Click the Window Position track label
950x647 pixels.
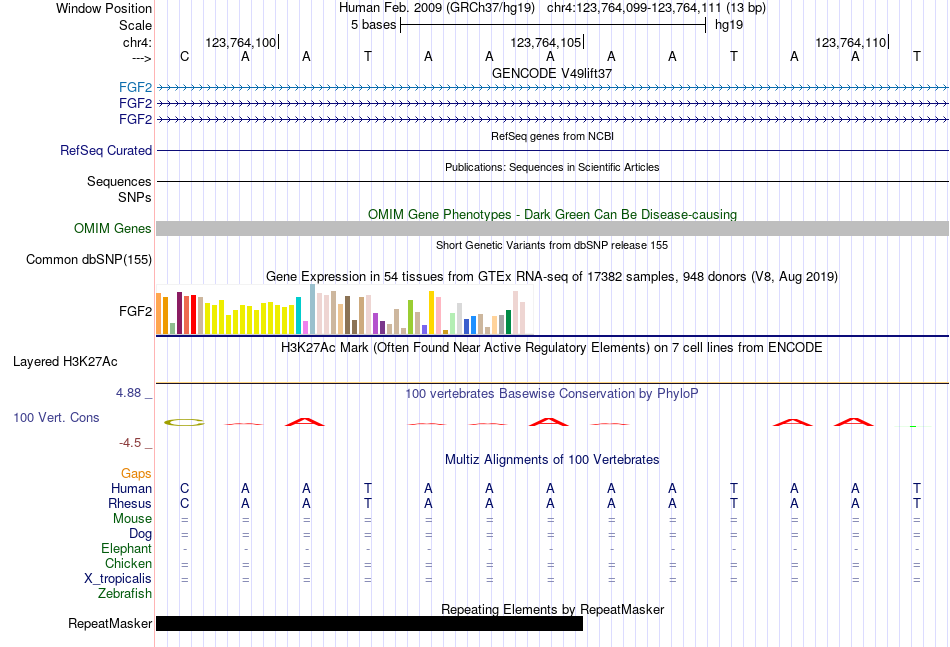click(104, 8)
